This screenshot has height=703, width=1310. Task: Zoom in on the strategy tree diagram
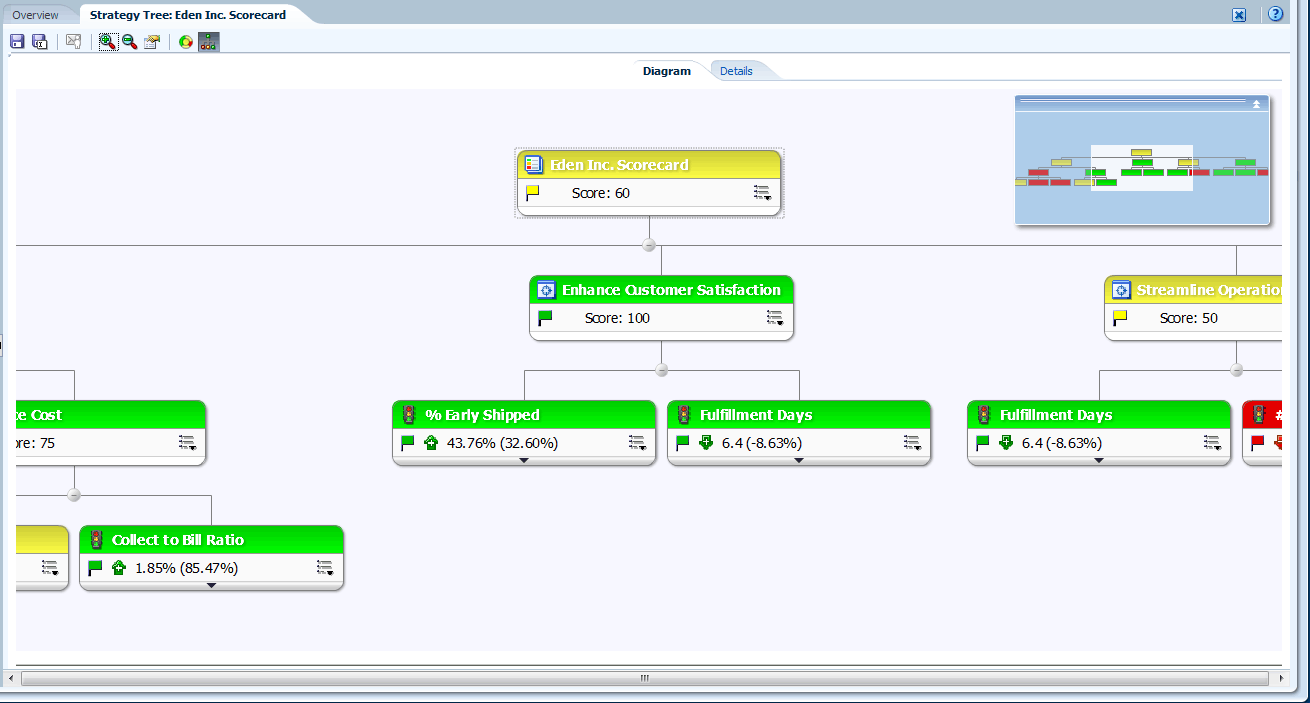(x=108, y=41)
